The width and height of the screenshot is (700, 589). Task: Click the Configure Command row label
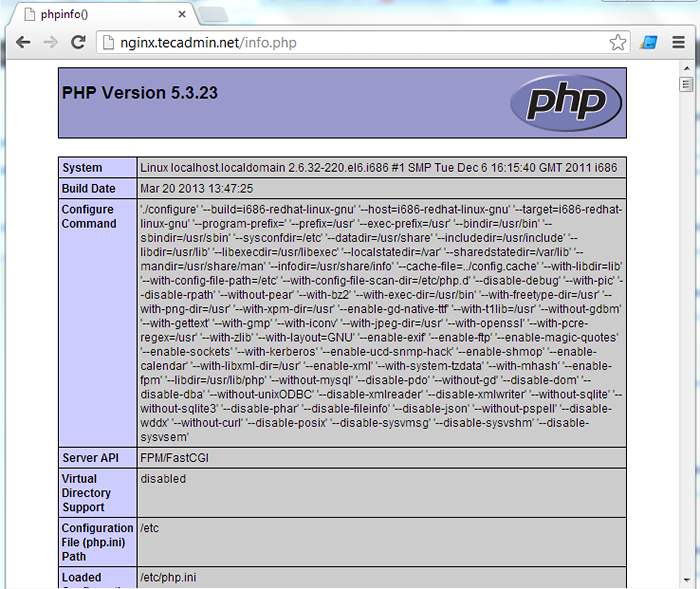90,217
